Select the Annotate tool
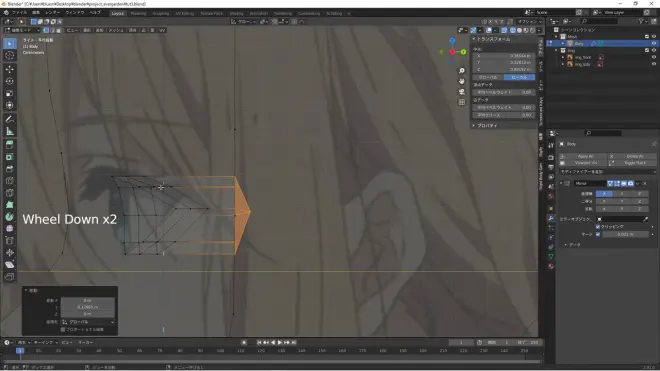Image resolution: width=660 pixels, height=371 pixels. pos(10,119)
